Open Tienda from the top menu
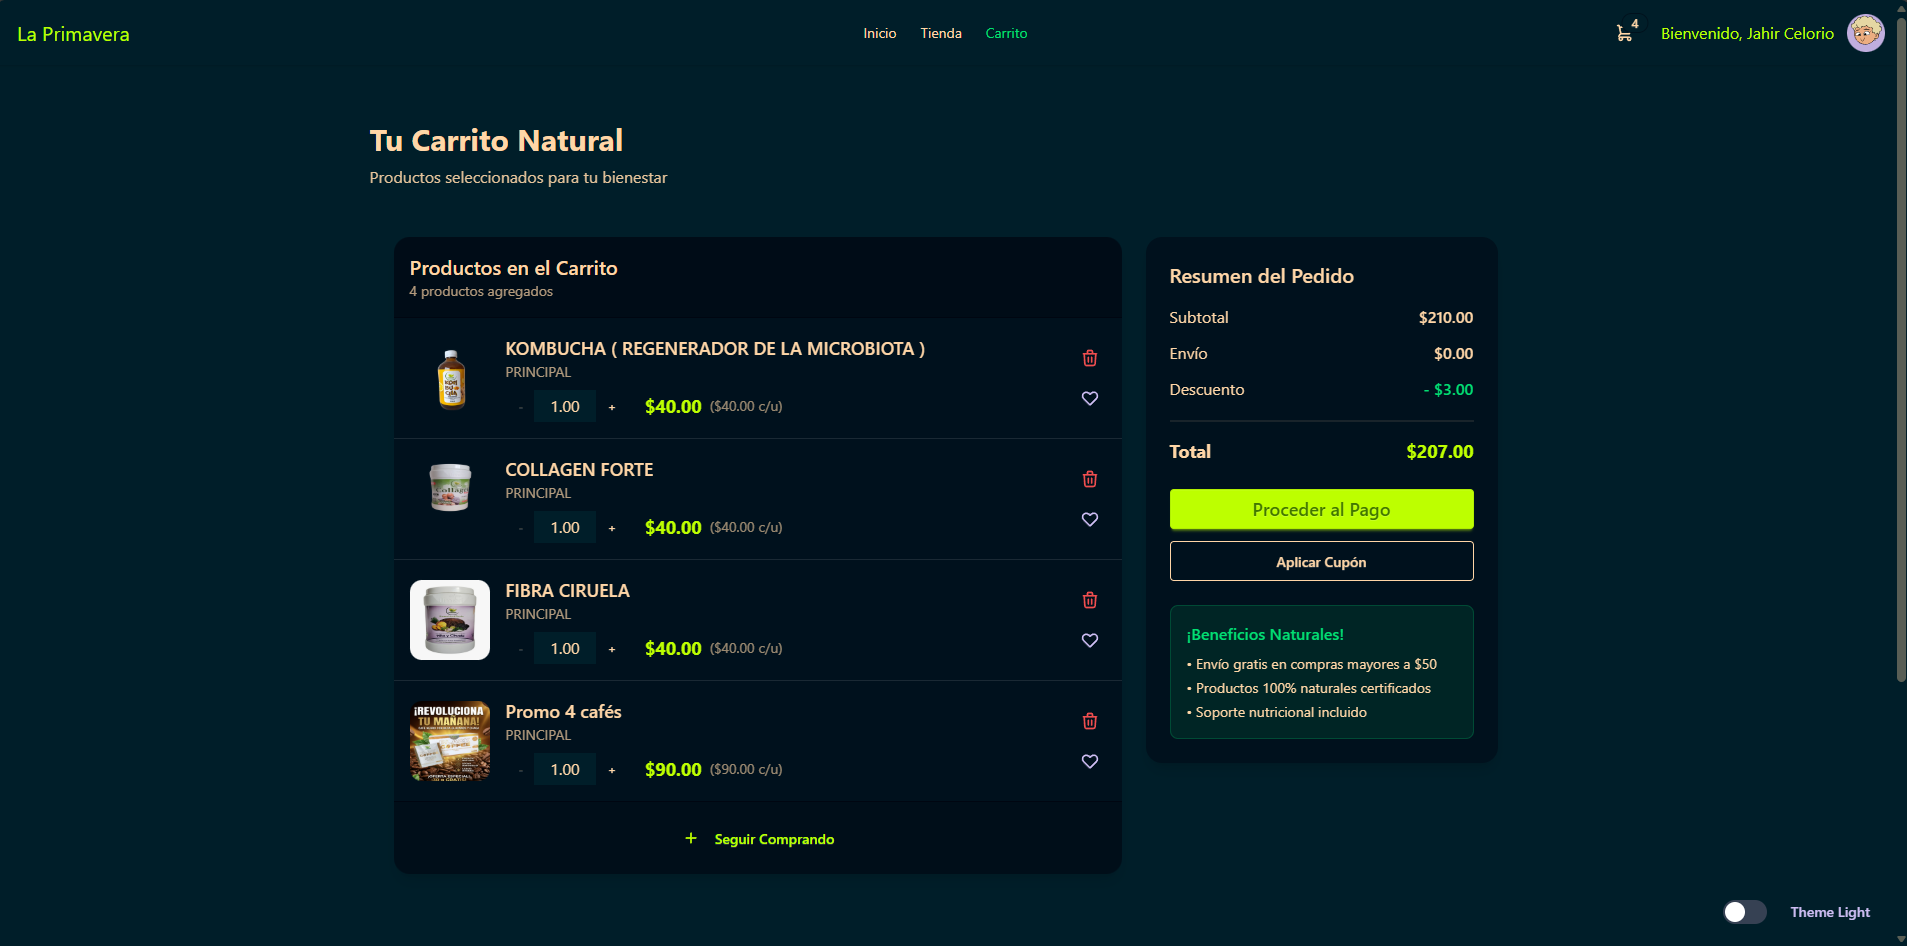Screen dimensions: 1907x946 (x=940, y=33)
